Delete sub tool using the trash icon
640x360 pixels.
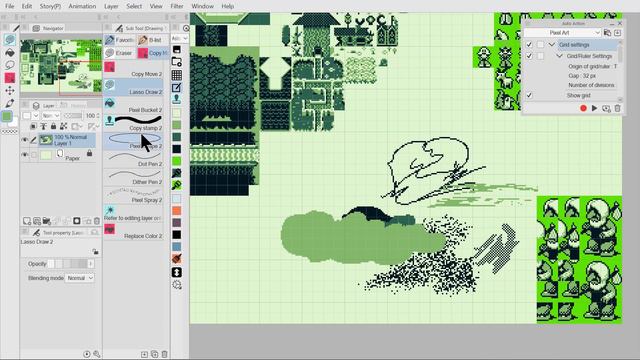[164, 354]
